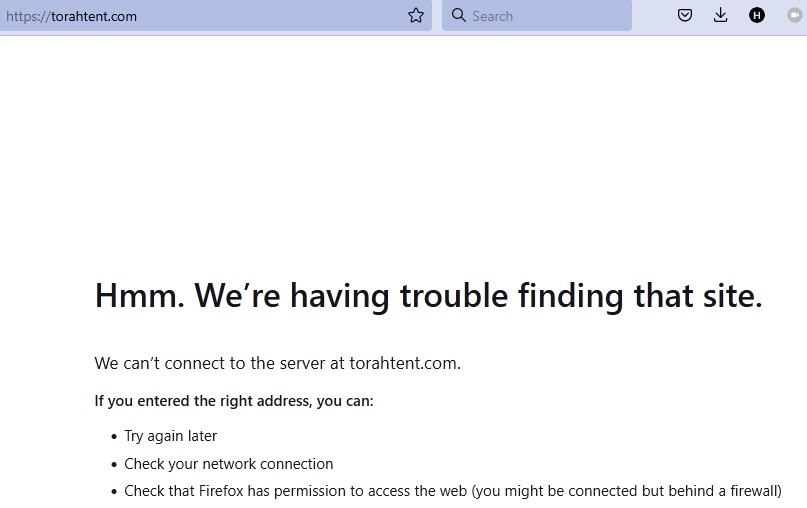
Task: Click 'torahtent.com' in the error sentence
Action: point(403,363)
